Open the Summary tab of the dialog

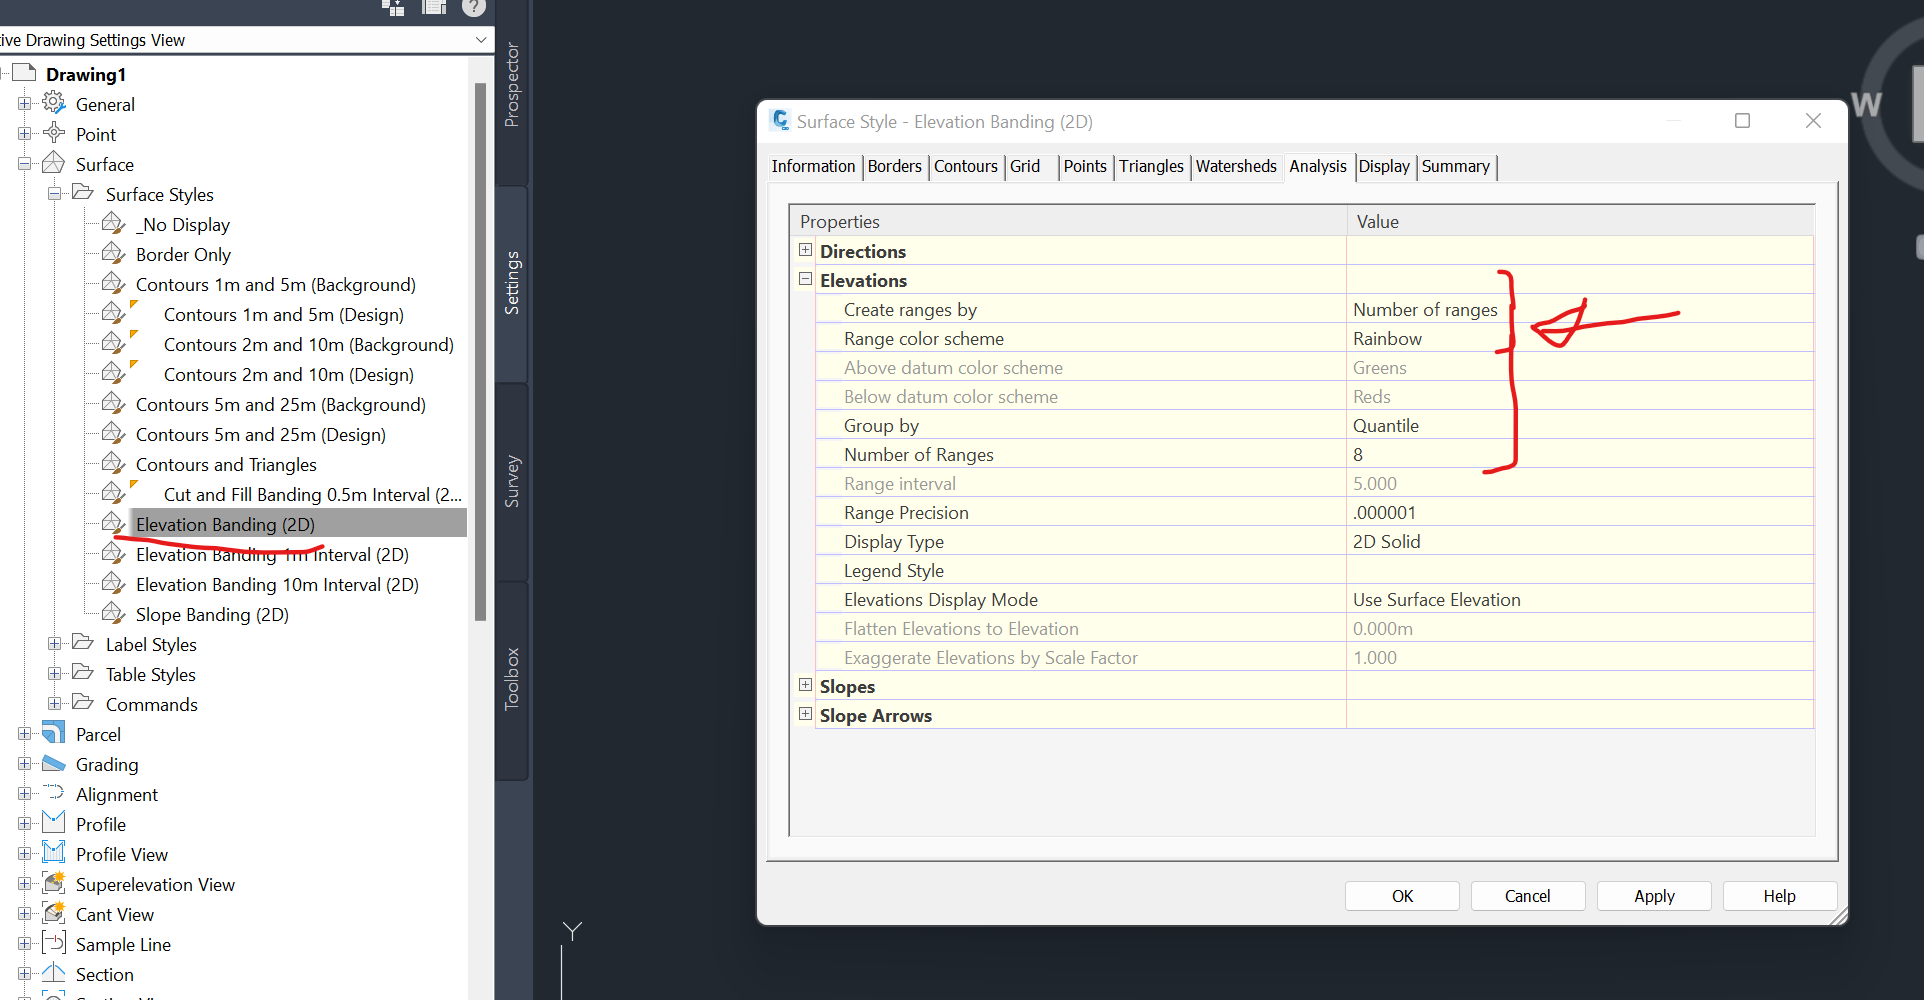click(1455, 166)
